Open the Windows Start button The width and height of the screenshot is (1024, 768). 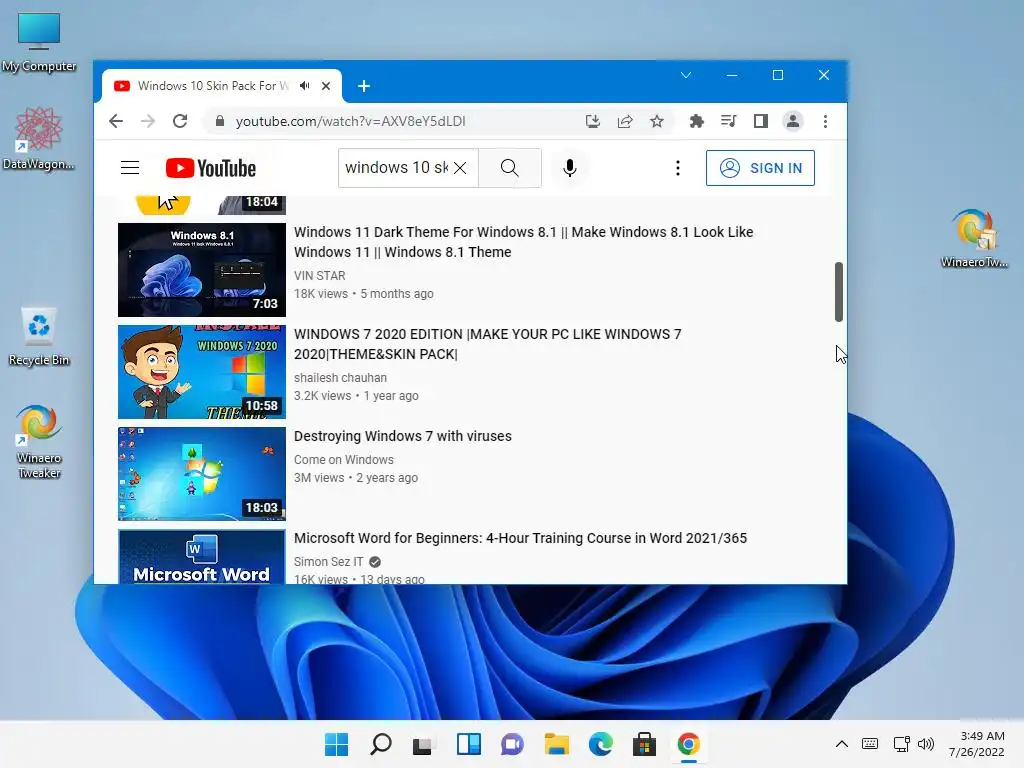(x=336, y=744)
